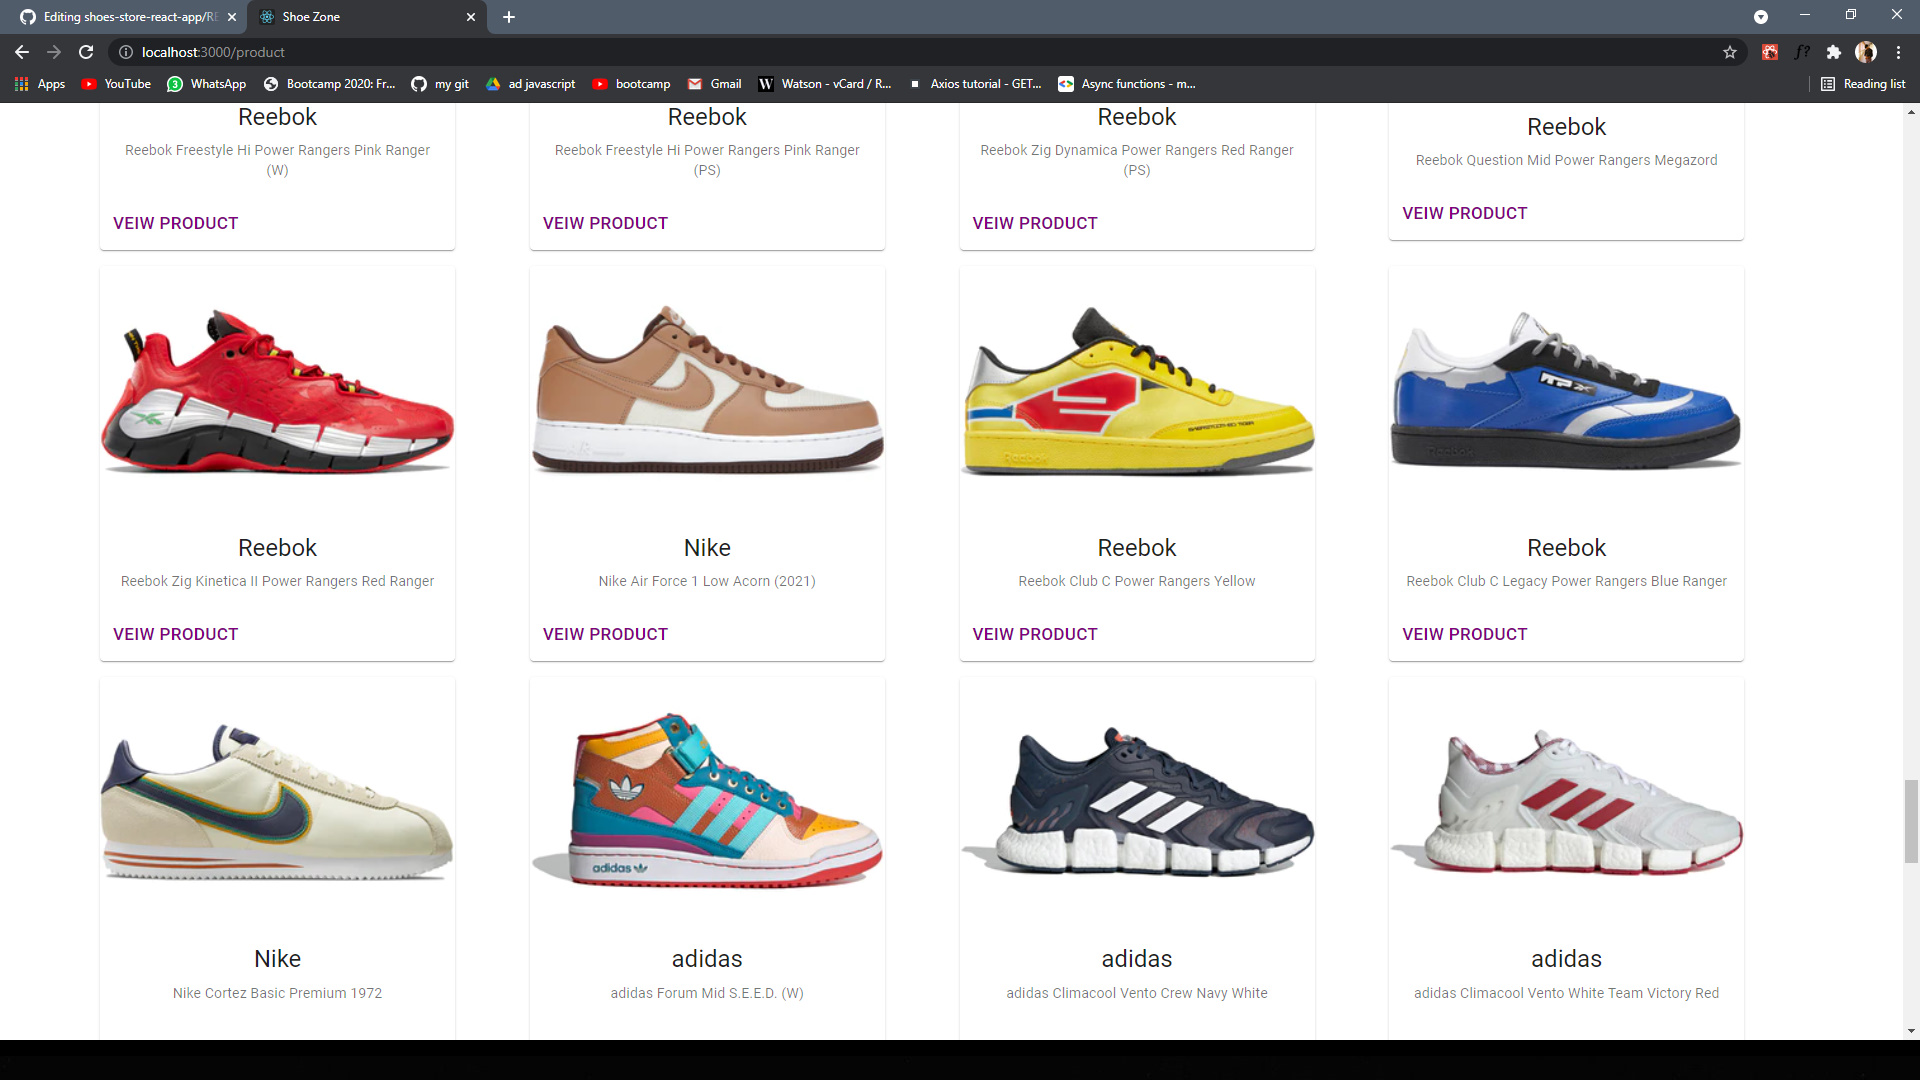Open the 'bootcamp' bookmark
Image resolution: width=1920 pixels, height=1080 pixels.
pos(631,84)
